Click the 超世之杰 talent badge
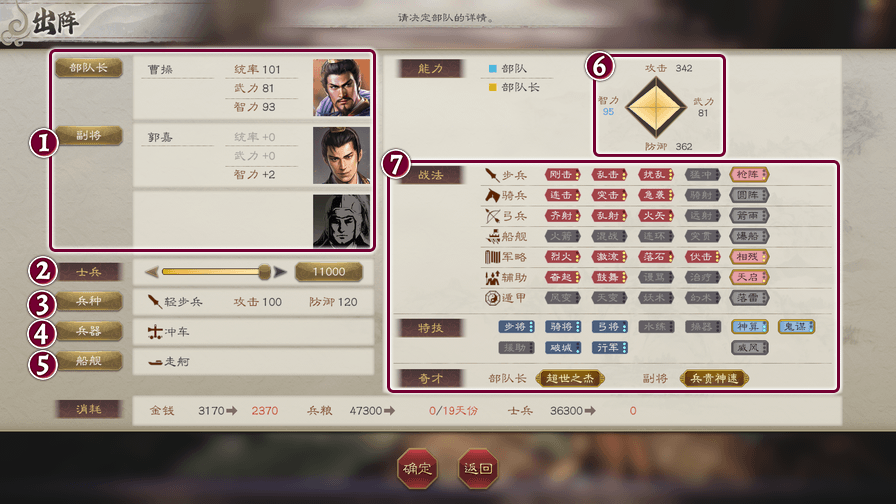Viewport: 896px width, 504px height. [570, 378]
